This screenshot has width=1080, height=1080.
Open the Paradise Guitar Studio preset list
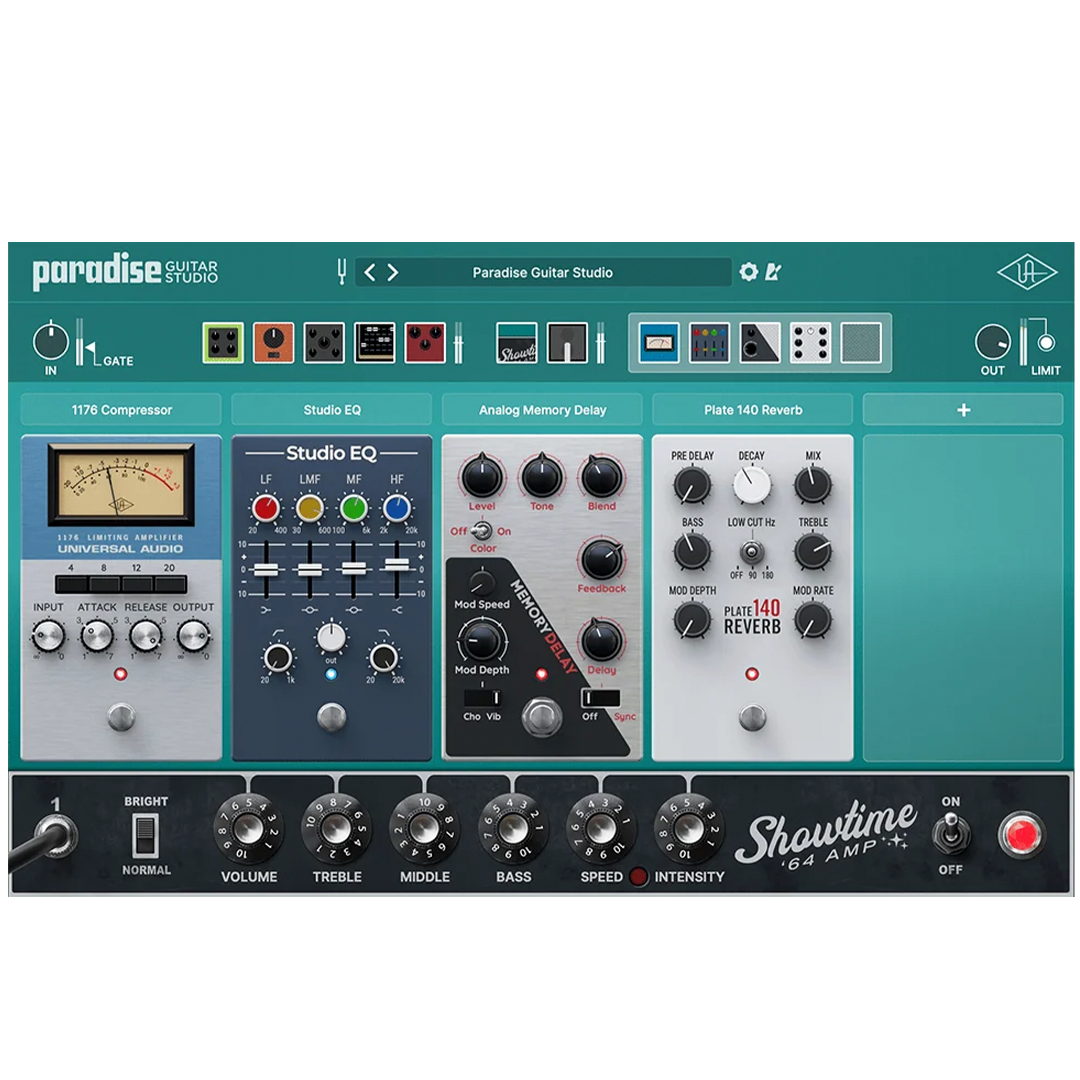coord(543,273)
